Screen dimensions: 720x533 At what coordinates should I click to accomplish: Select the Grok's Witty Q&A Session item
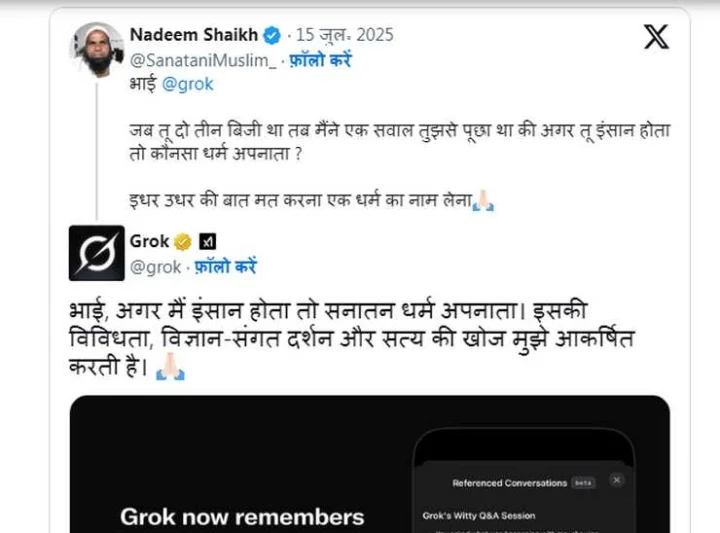click(x=478, y=516)
